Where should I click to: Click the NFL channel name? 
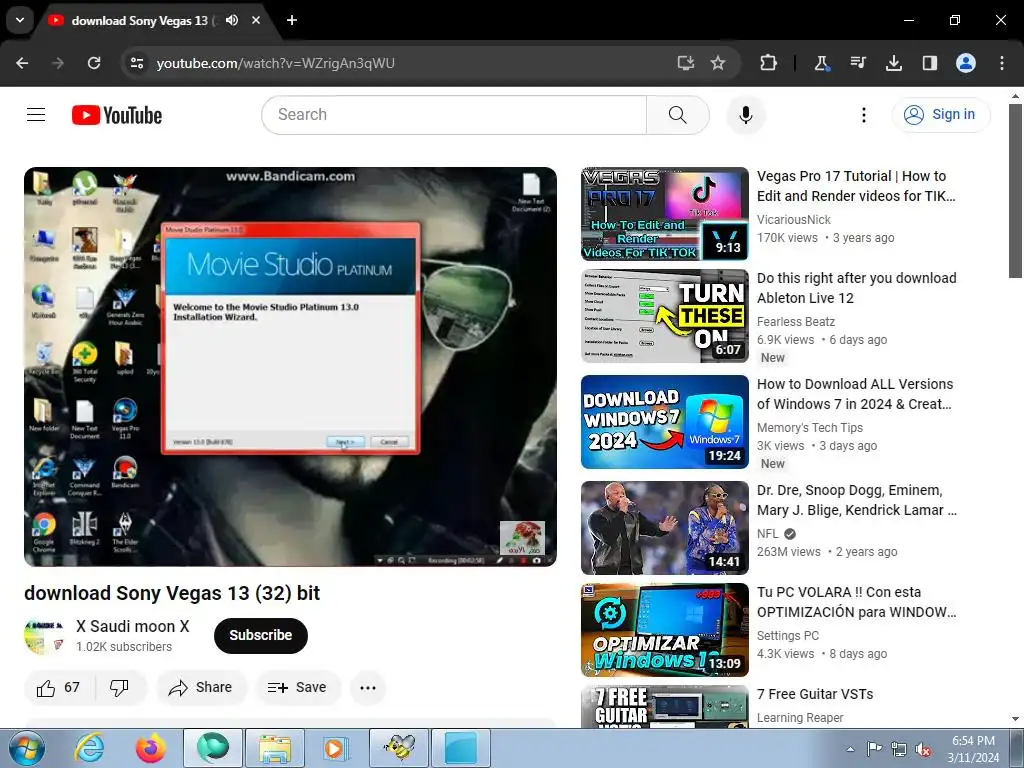[767, 534]
